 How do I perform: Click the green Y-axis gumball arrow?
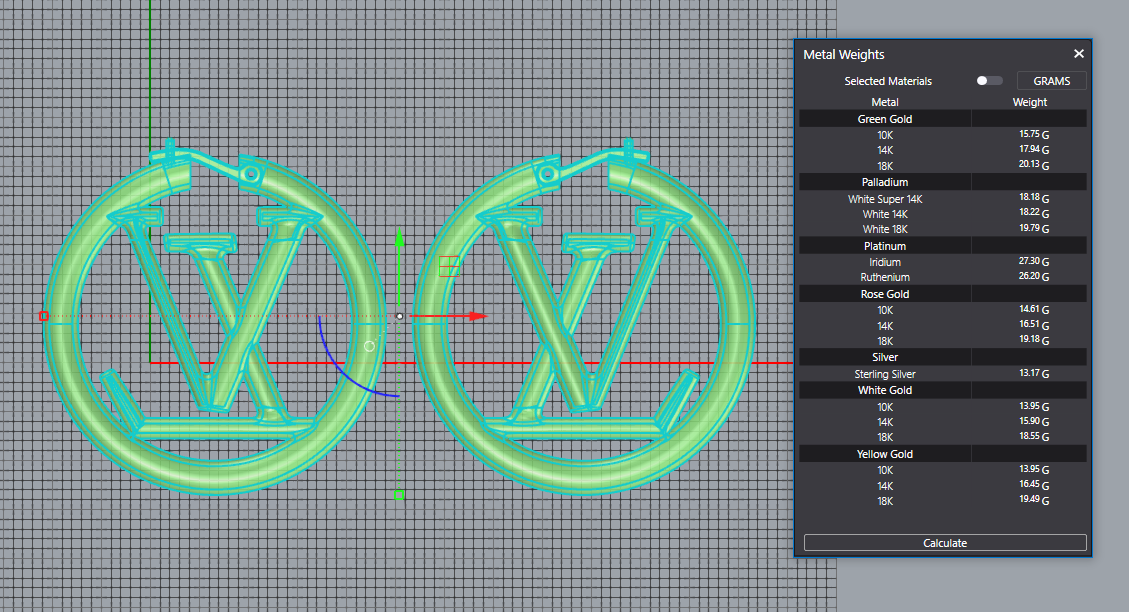[x=399, y=238]
